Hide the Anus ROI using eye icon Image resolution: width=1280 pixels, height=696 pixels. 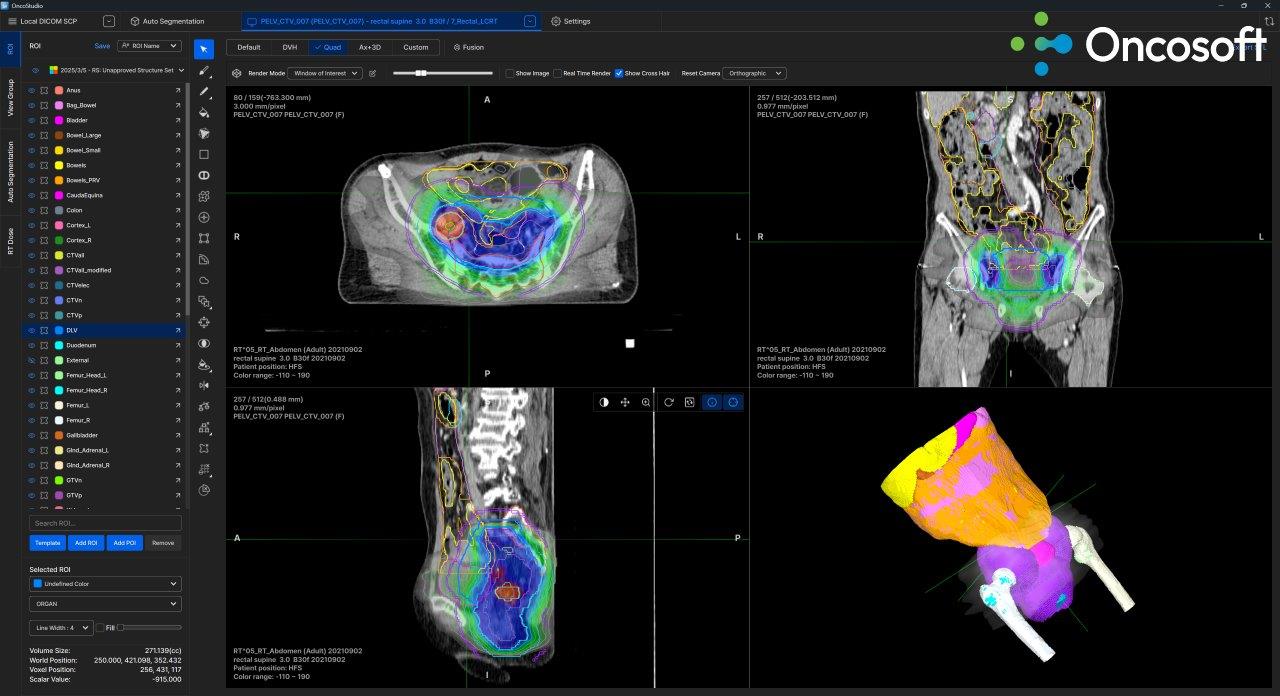32,90
